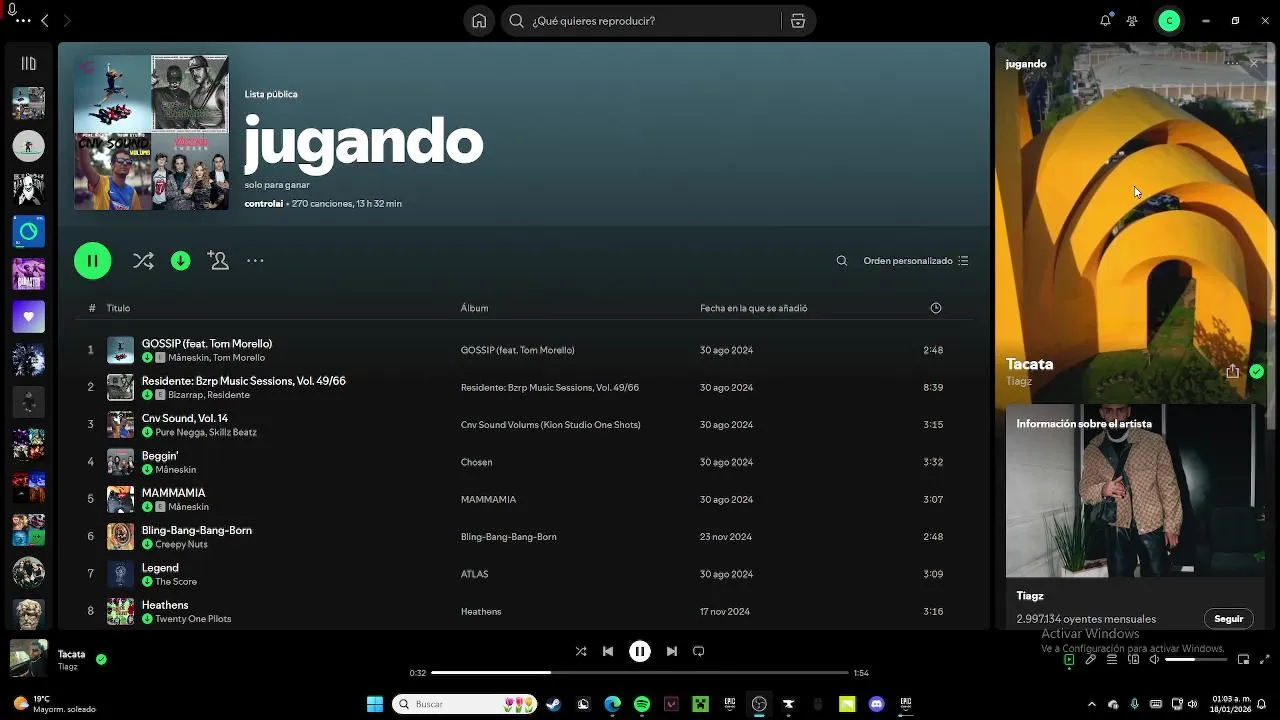Go to Spotify Home
This screenshot has height=720, width=1280.
(x=479, y=21)
